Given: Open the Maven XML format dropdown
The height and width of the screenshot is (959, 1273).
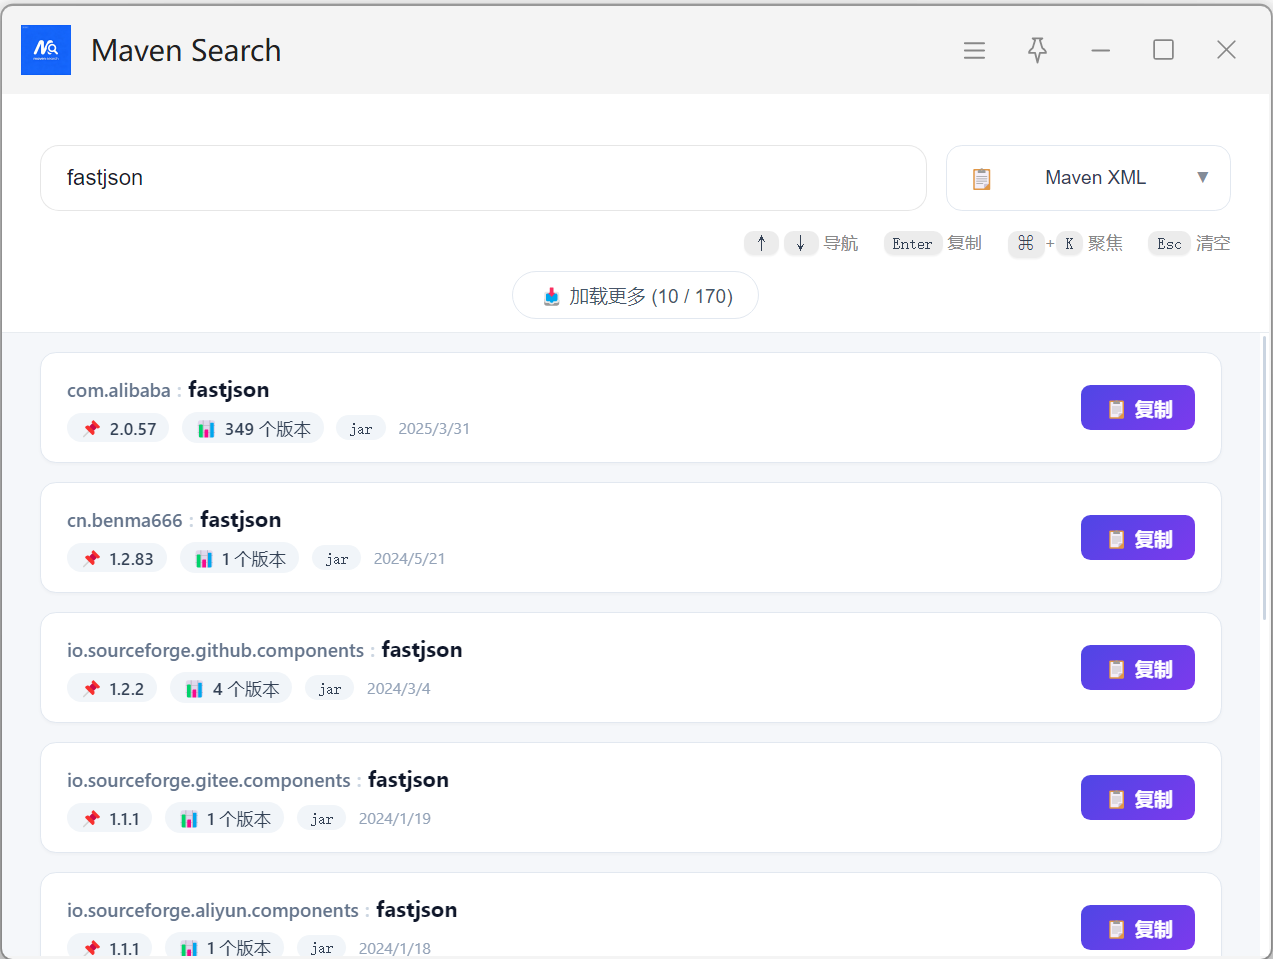Looking at the screenshot, I should 1088,178.
